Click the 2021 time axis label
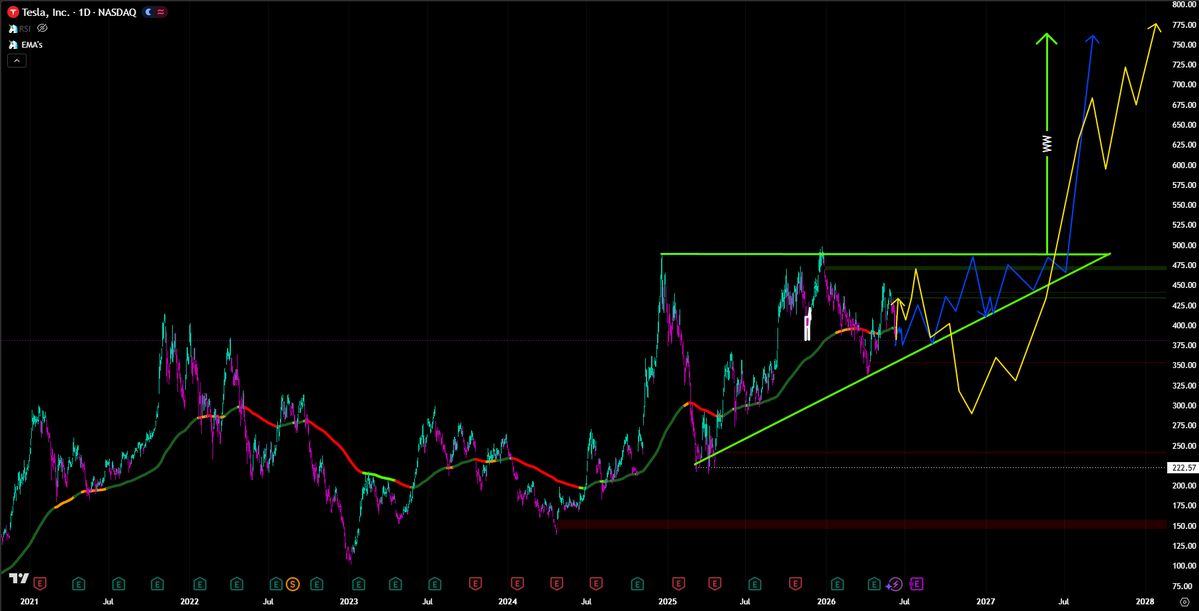Image resolution: width=1199 pixels, height=611 pixels. click(29, 602)
